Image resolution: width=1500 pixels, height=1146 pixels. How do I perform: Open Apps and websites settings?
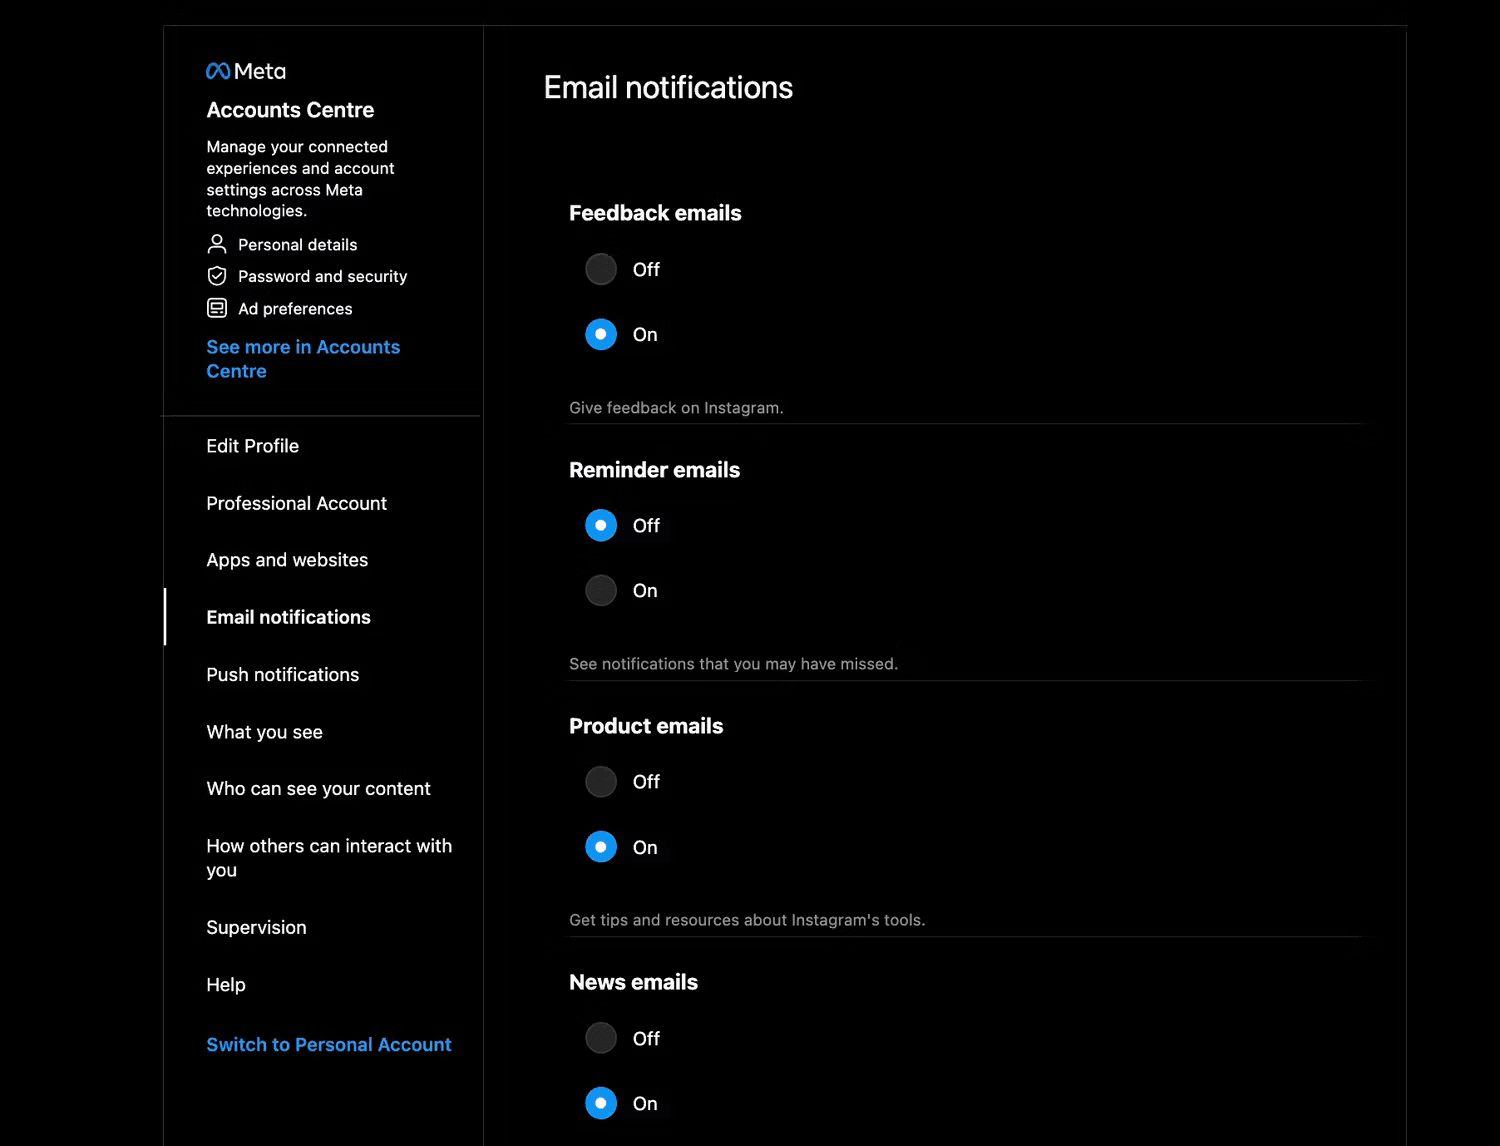click(x=287, y=560)
